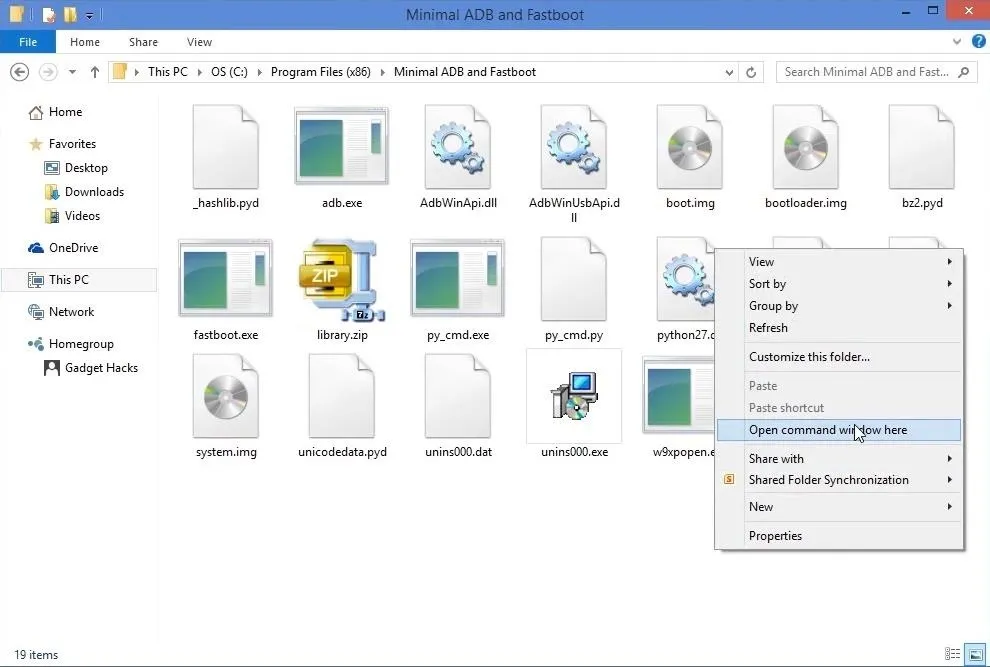Screen dimensions: 990x667
Task: Select the system.img disc icon
Action: (225, 396)
